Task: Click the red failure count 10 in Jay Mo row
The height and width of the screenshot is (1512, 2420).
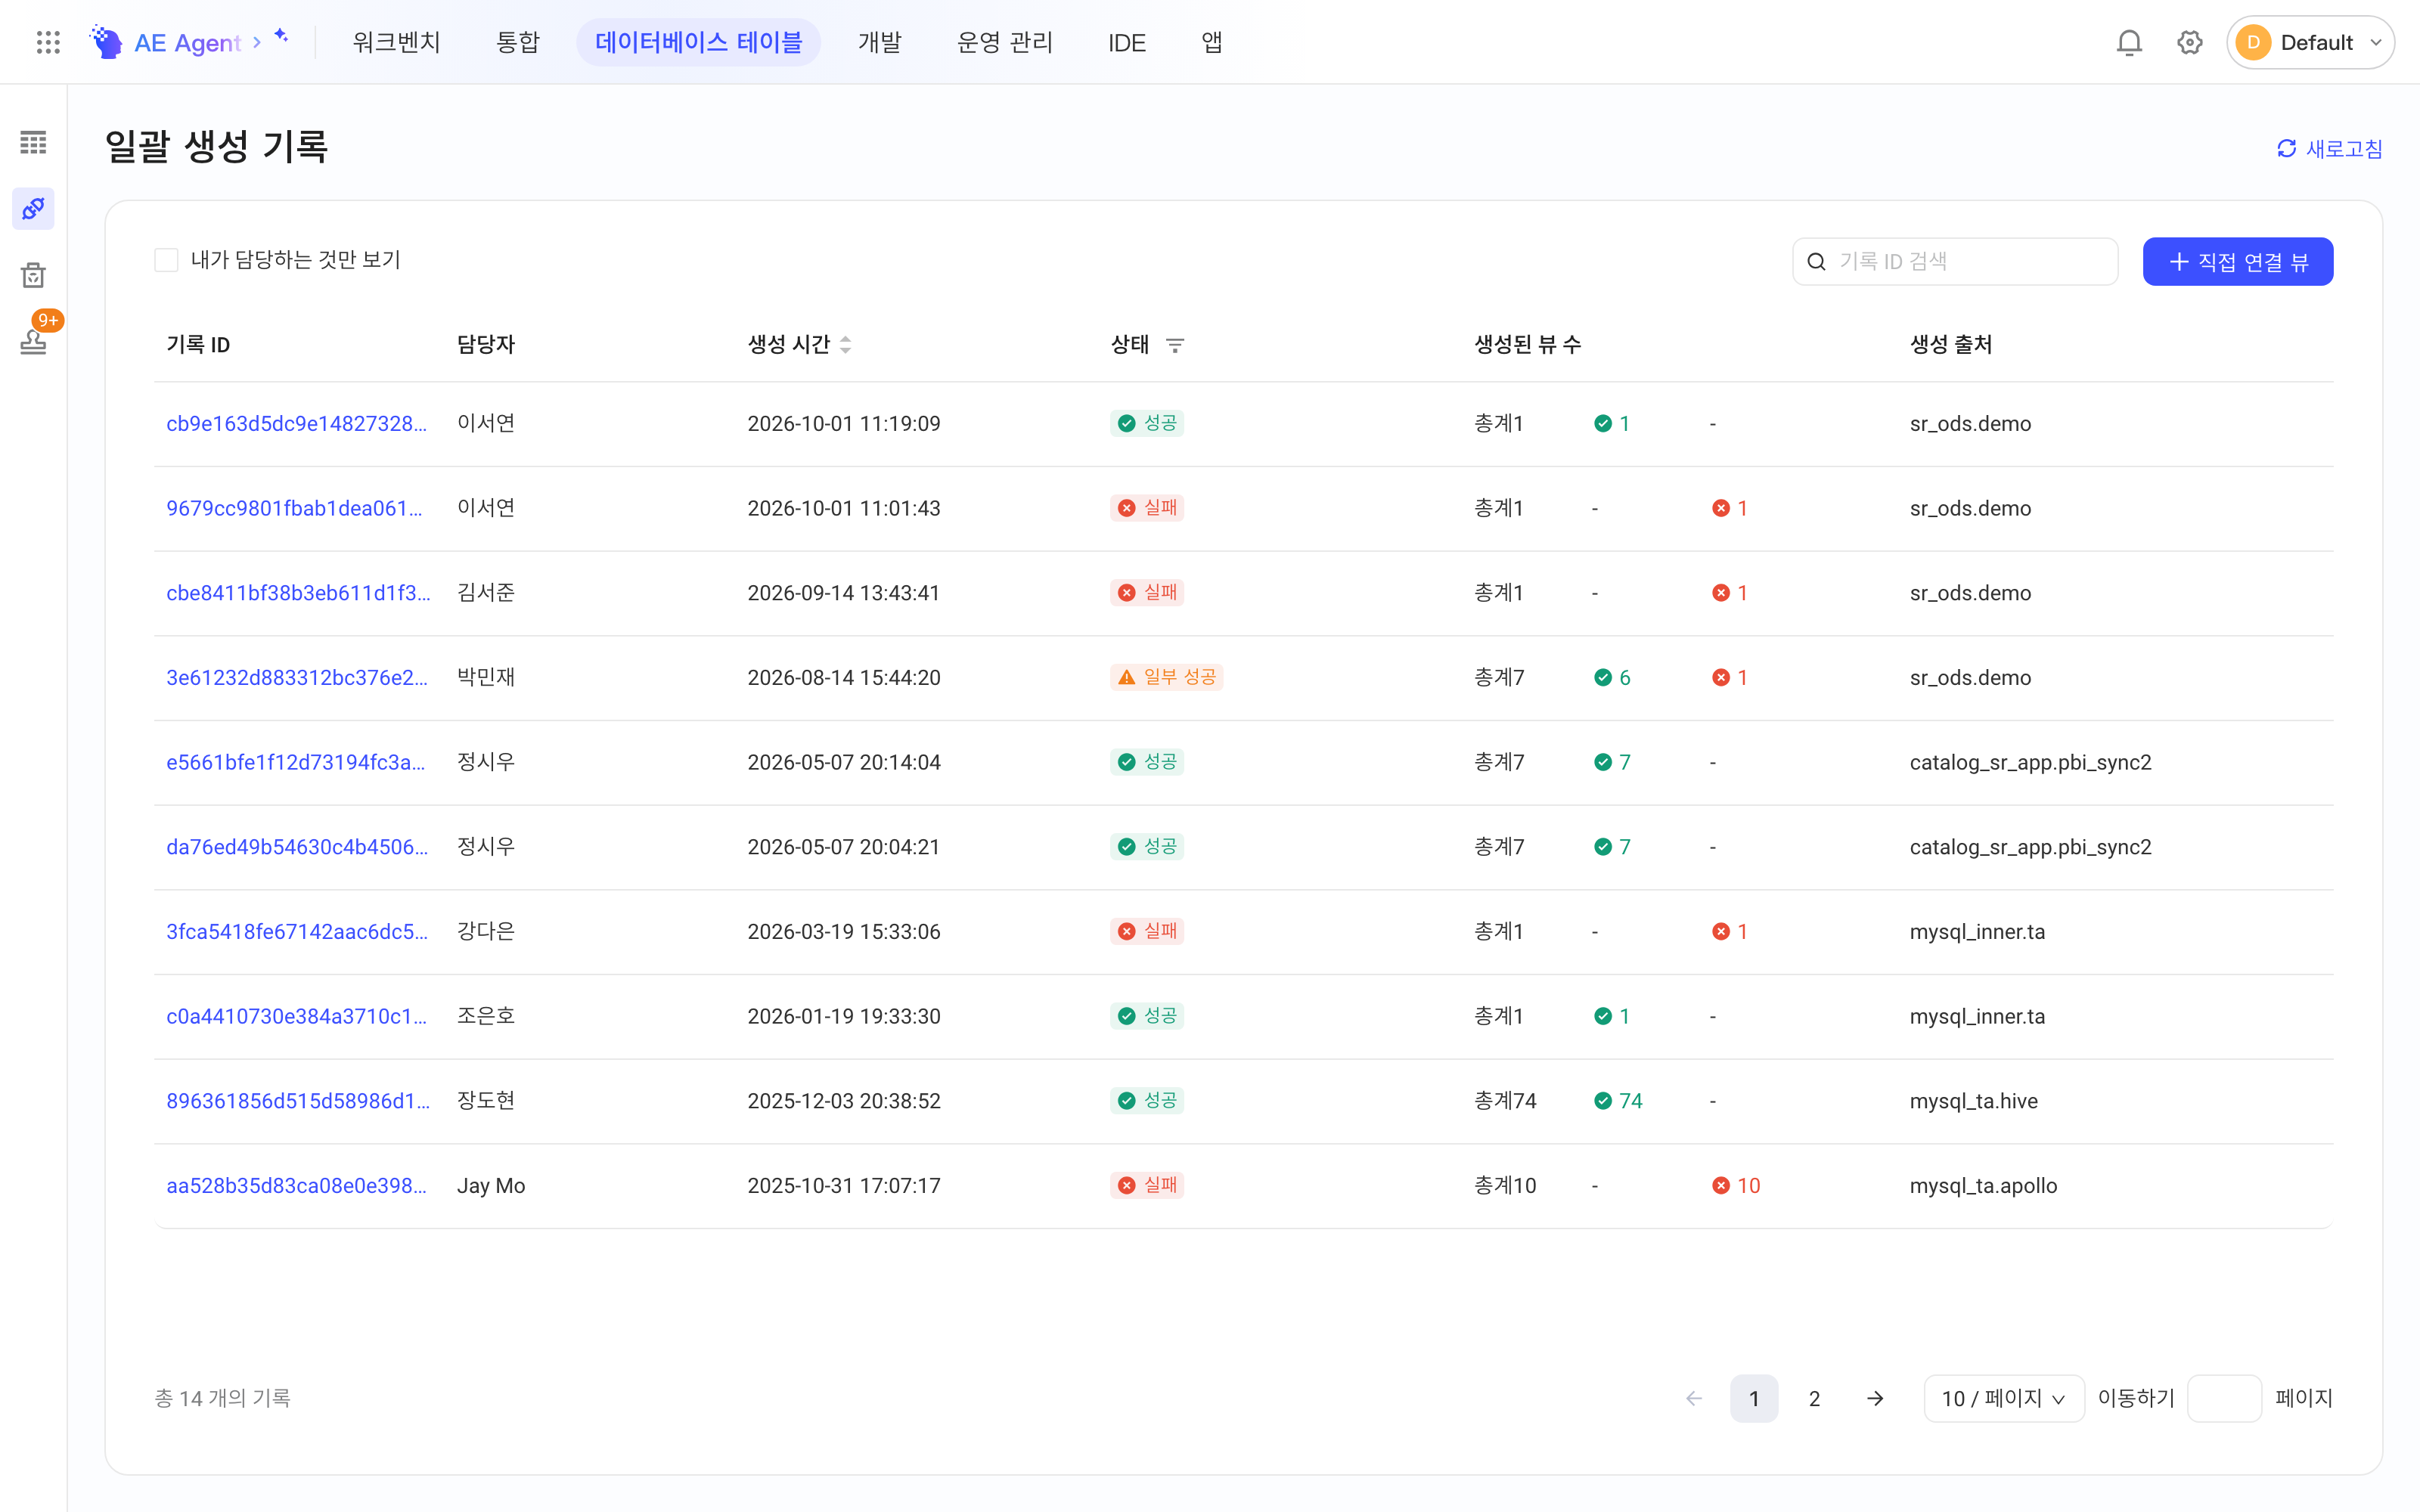Action: 1736,1185
